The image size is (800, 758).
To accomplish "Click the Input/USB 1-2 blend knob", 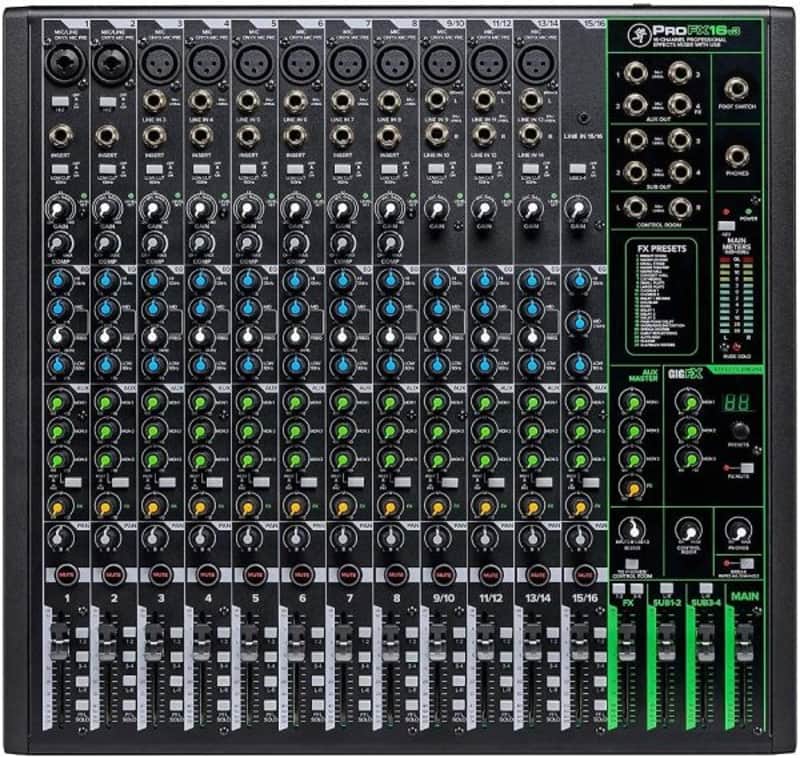I will (x=632, y=530).
